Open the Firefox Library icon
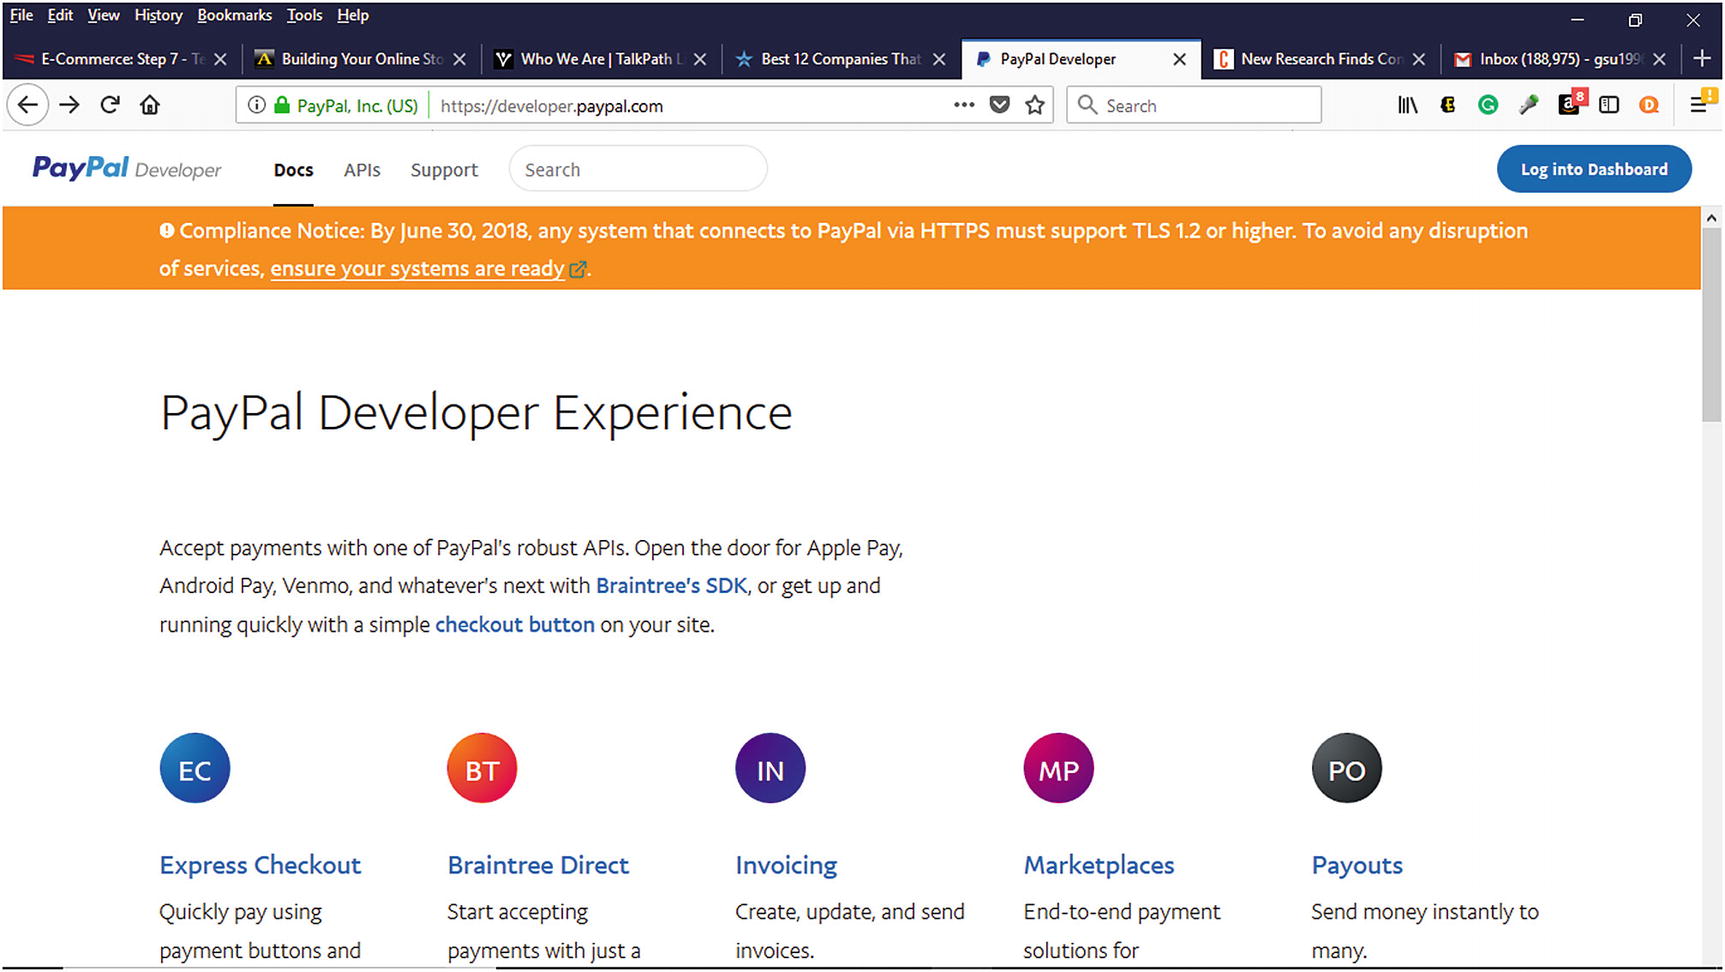 (x=1407, y=105)
